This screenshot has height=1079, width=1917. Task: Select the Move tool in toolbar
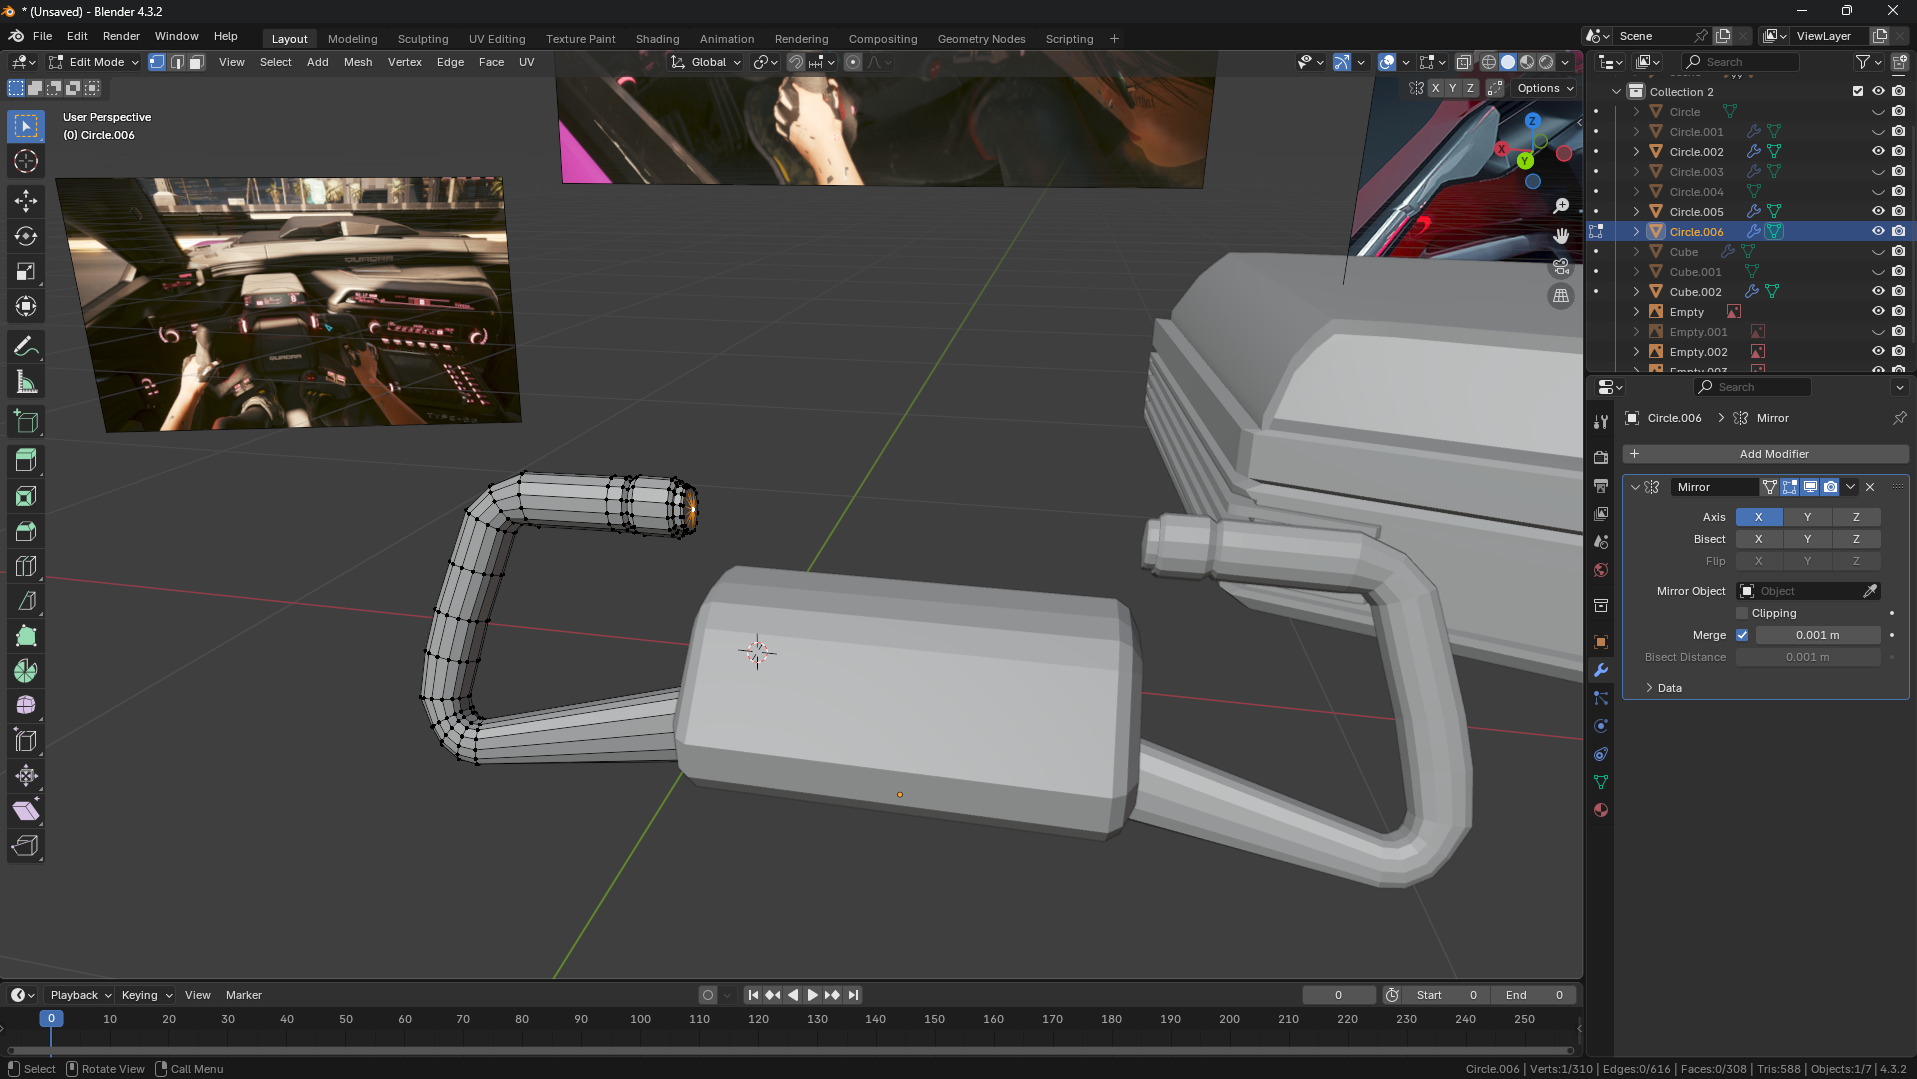(x=26, y=200)
